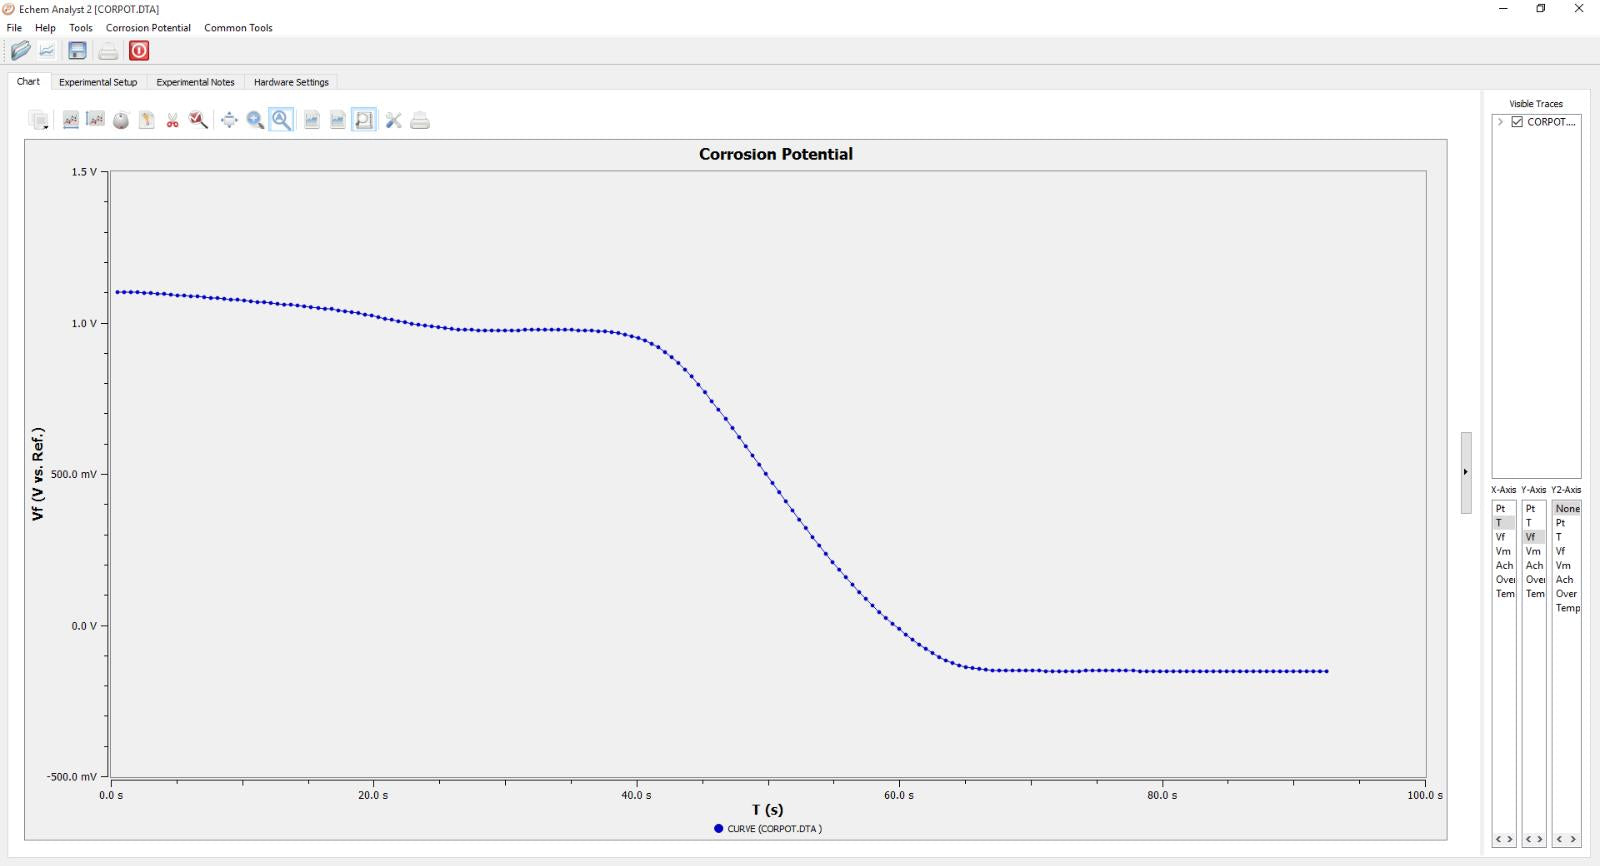1600x866 pixels.
Task: Open the Common Tools menu
Action: 238,28
